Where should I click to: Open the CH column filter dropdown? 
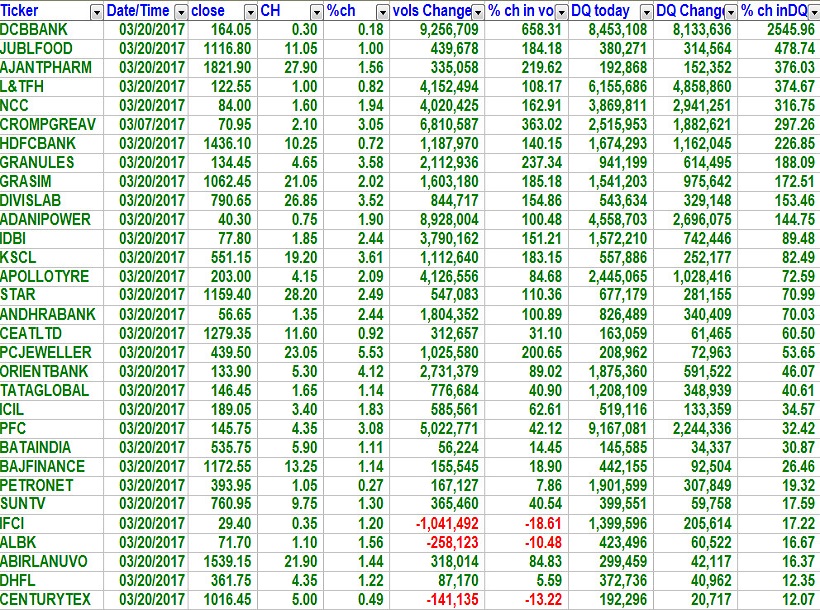316,12
